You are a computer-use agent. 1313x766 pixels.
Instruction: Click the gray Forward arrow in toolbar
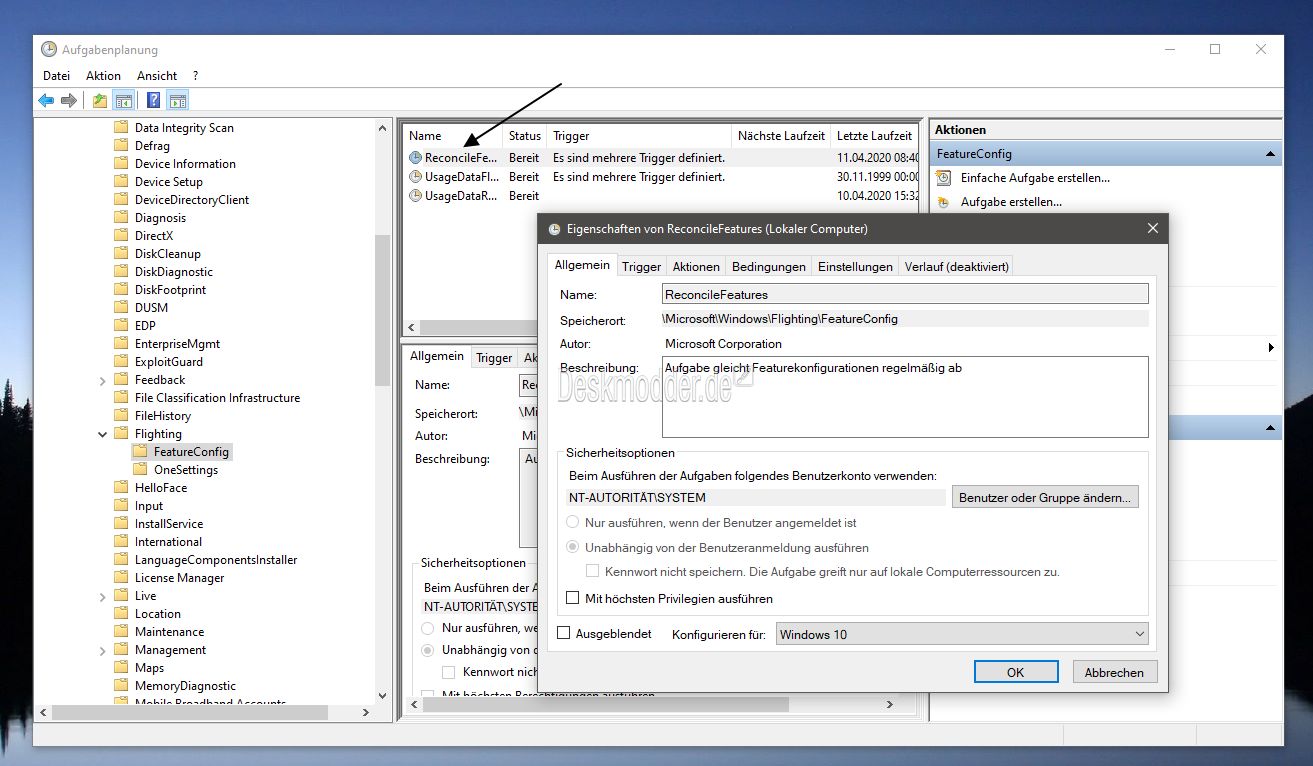(69, 101)
